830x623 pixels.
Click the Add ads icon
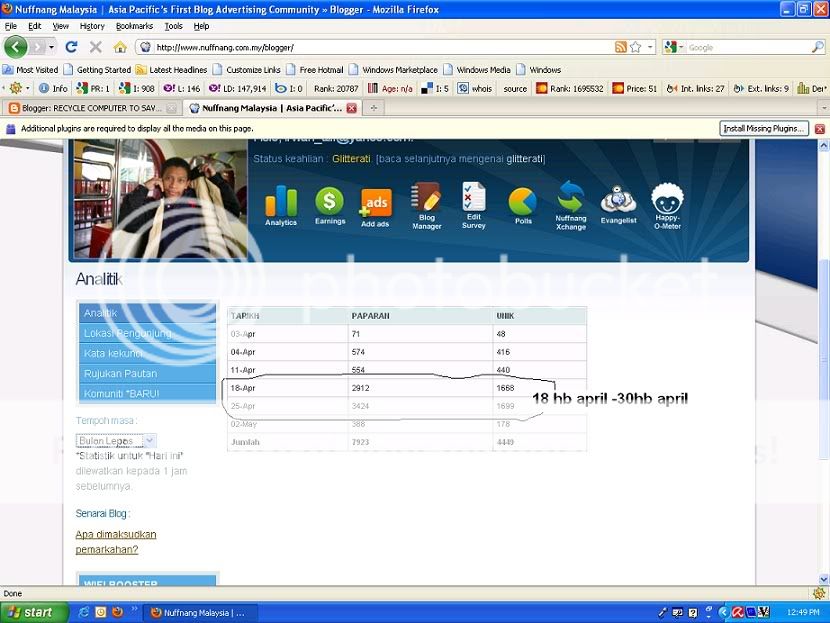coord(375,207)
